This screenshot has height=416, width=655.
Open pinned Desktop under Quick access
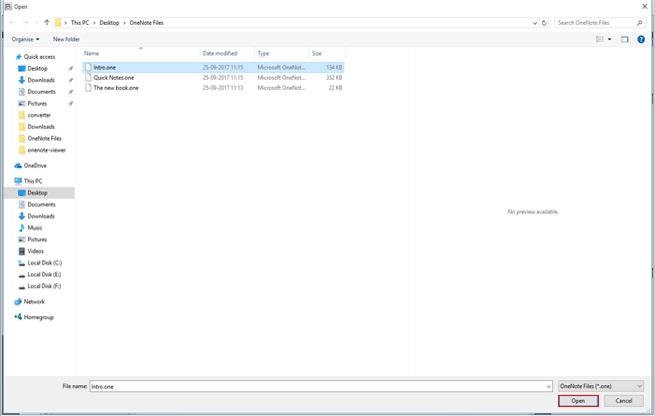click(x=37, y=68)
